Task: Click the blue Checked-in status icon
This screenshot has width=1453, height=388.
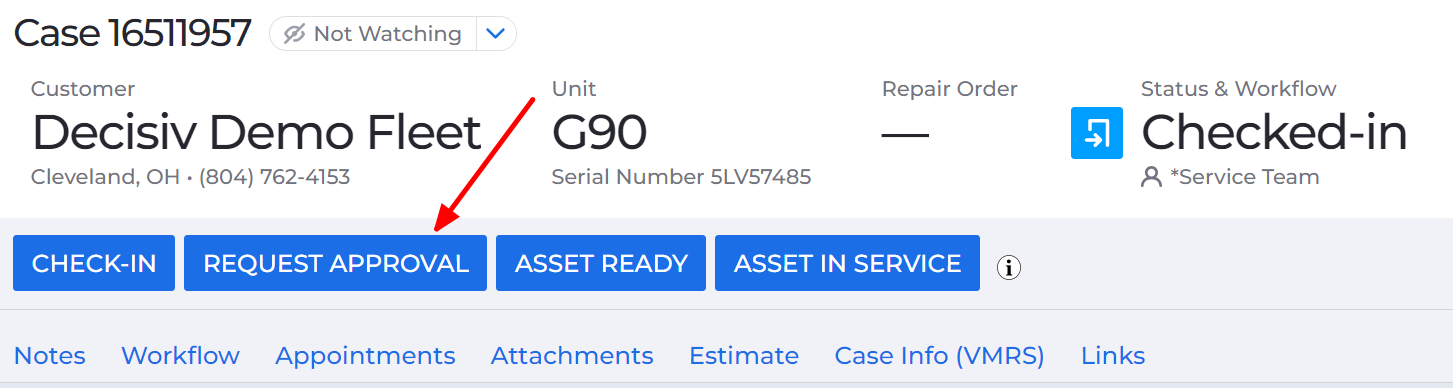Action: [1096, 133]
